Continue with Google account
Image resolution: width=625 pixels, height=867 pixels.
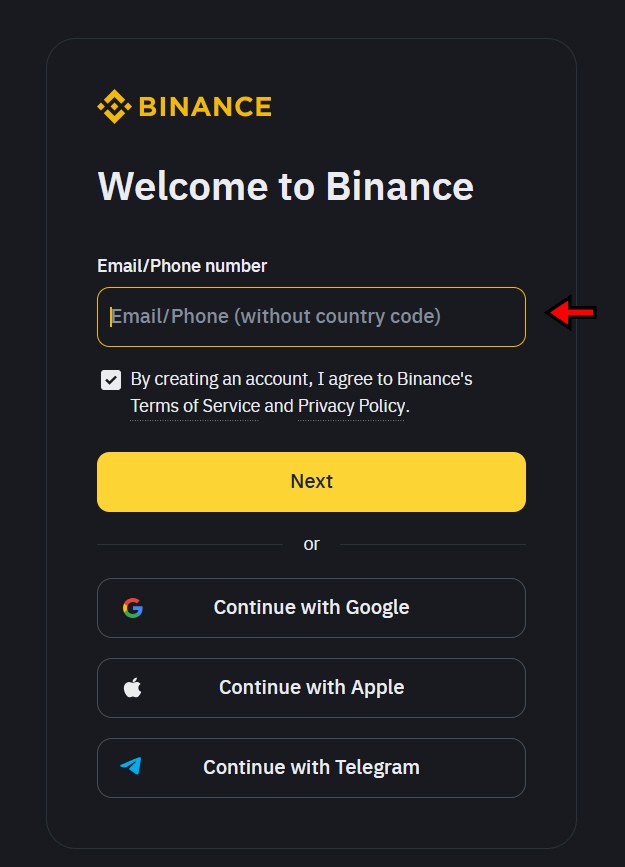[311, 607]
